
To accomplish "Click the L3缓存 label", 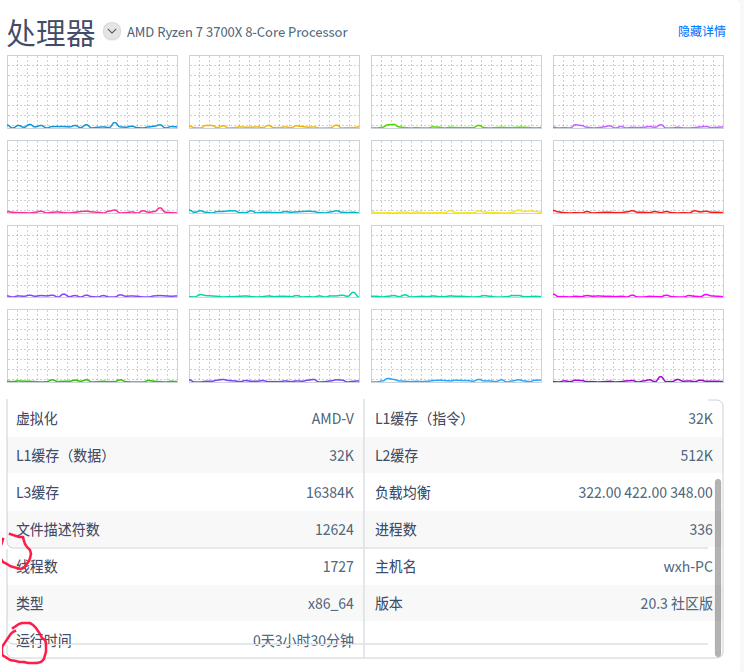I will point(37,493).
